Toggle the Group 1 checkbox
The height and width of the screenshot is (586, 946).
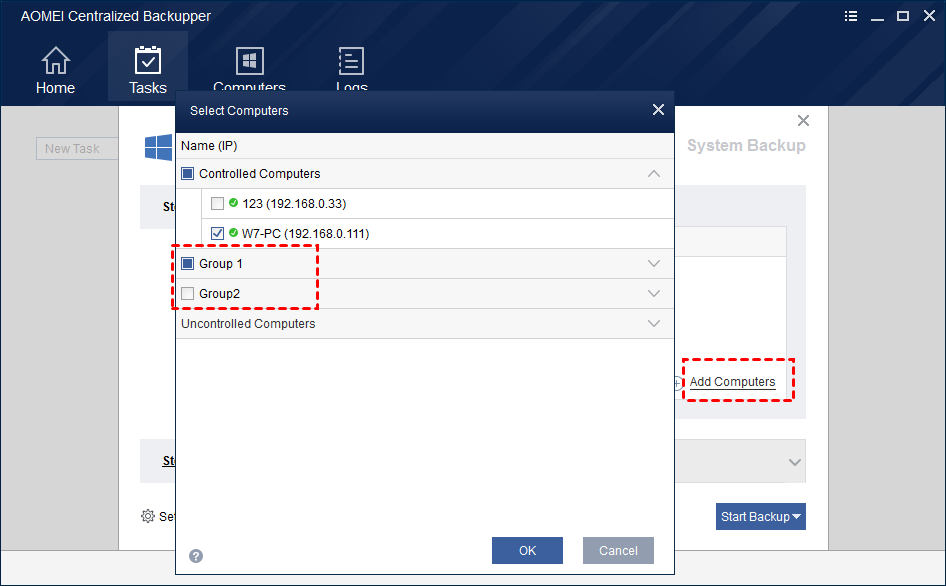click(188, 264)
